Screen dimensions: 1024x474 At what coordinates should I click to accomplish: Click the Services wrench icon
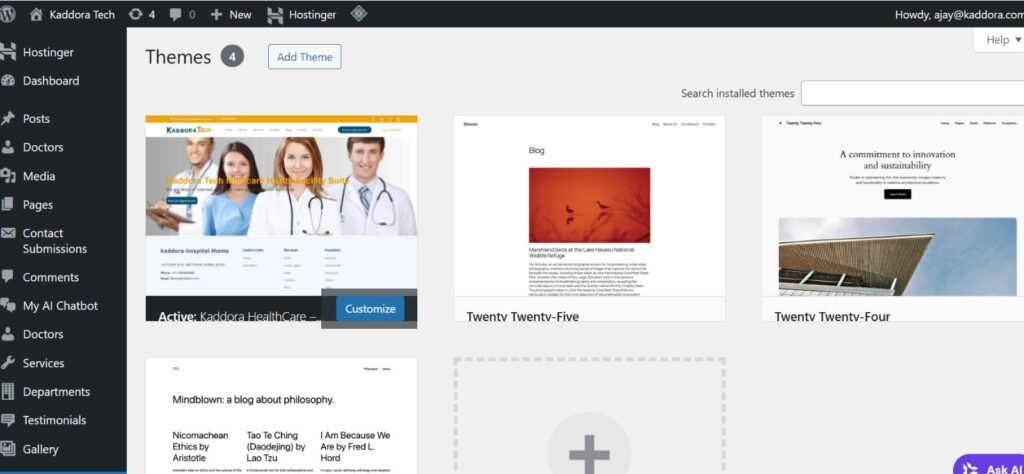click(x=9, y=363)
